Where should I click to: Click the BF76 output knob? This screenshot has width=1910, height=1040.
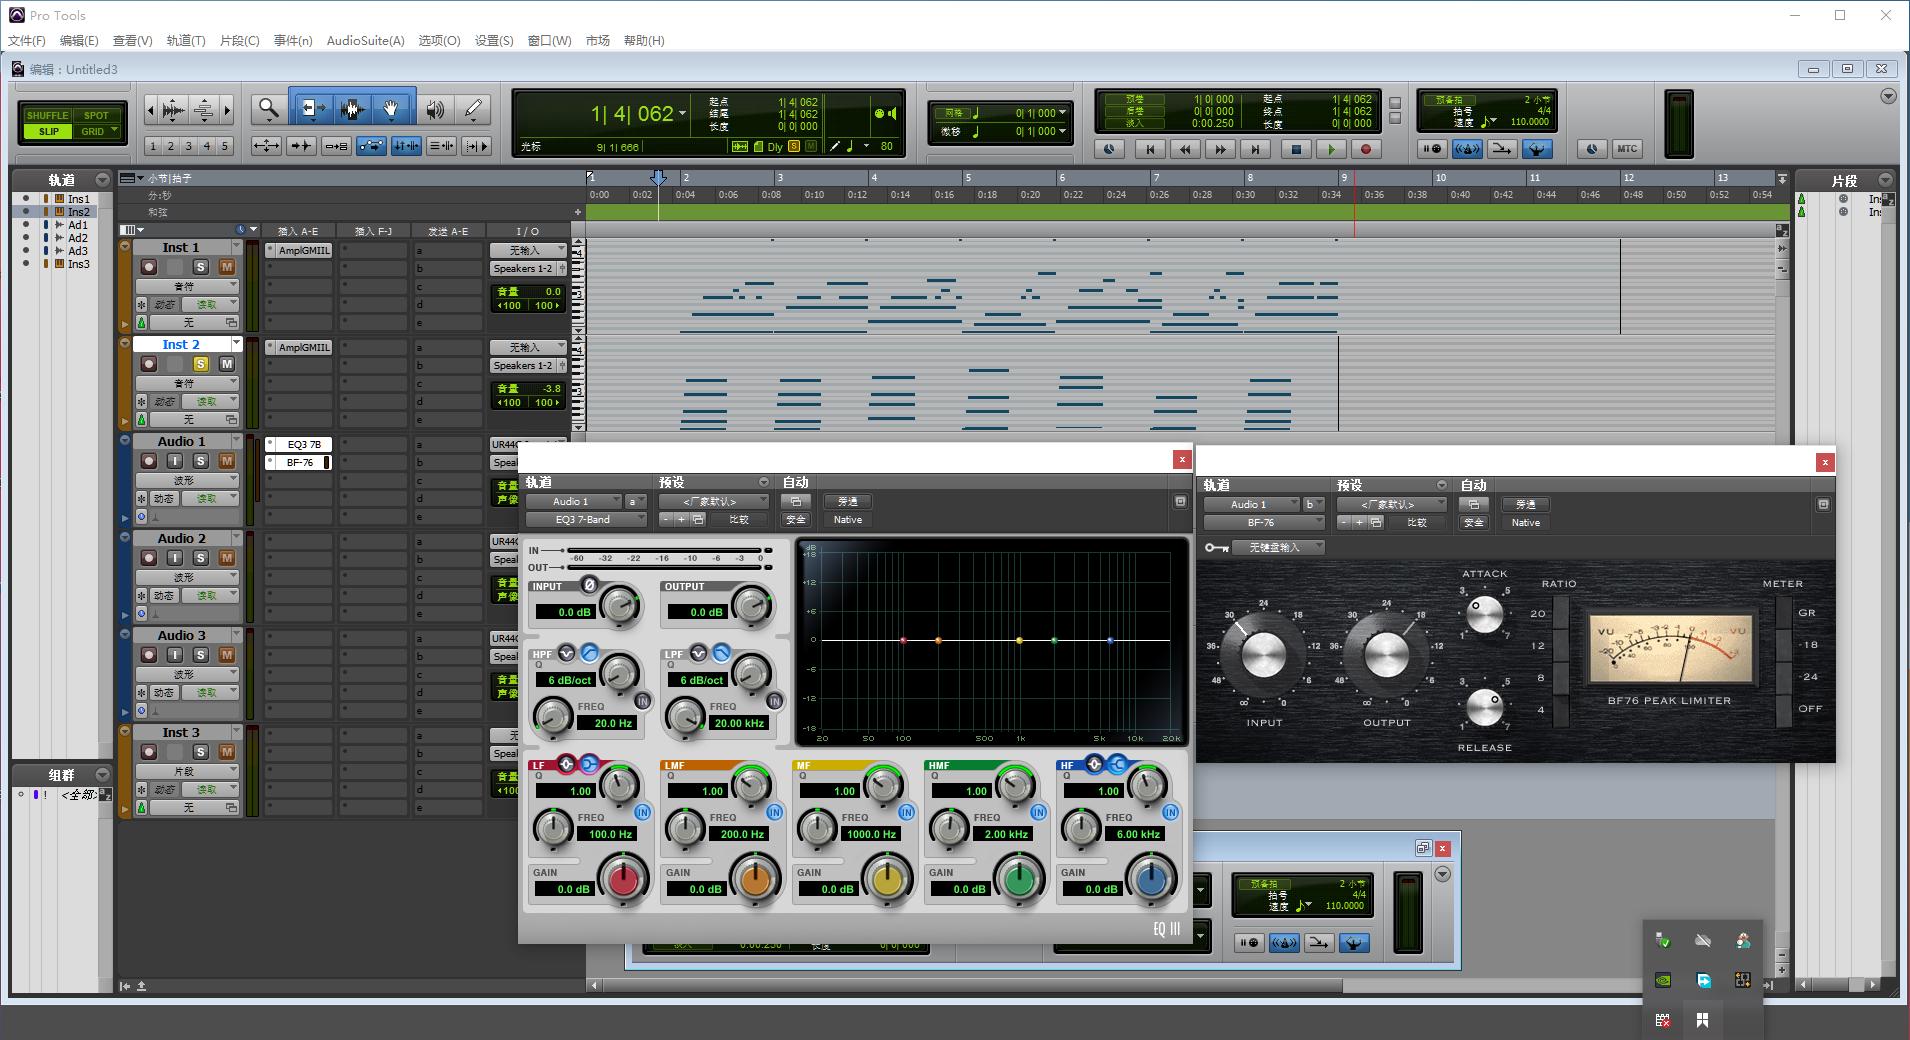(x=1387, y=655)
